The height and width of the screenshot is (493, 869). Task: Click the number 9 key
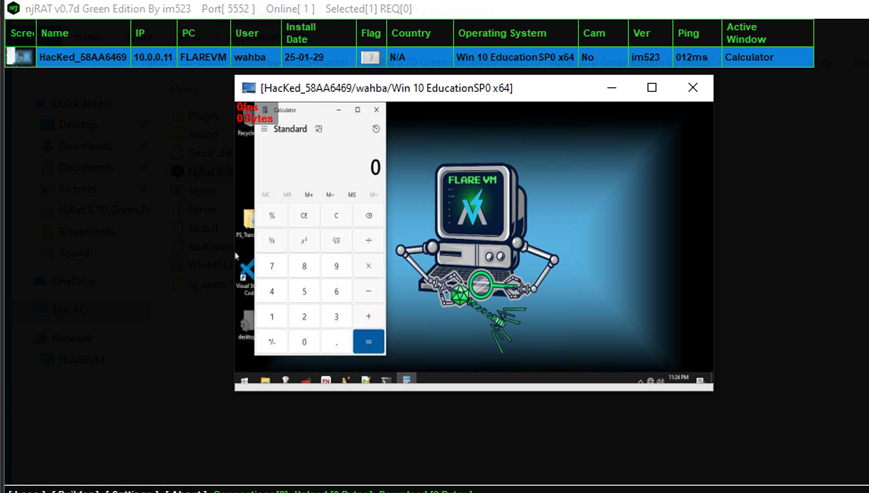[x=336, y=266]
